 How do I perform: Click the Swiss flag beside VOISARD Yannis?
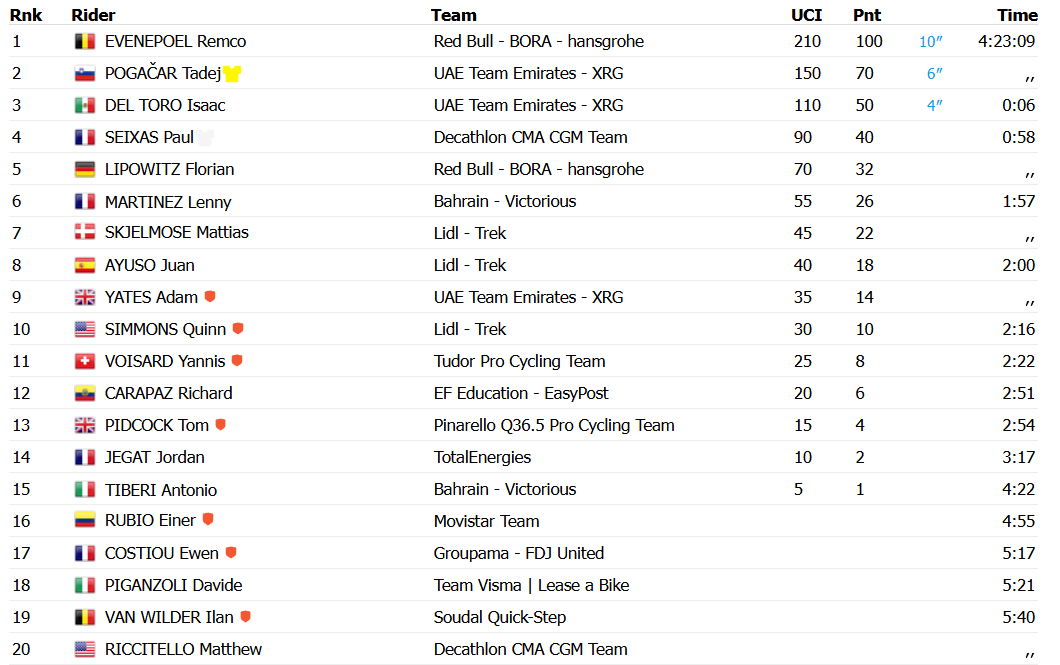(x=85, y=362)
